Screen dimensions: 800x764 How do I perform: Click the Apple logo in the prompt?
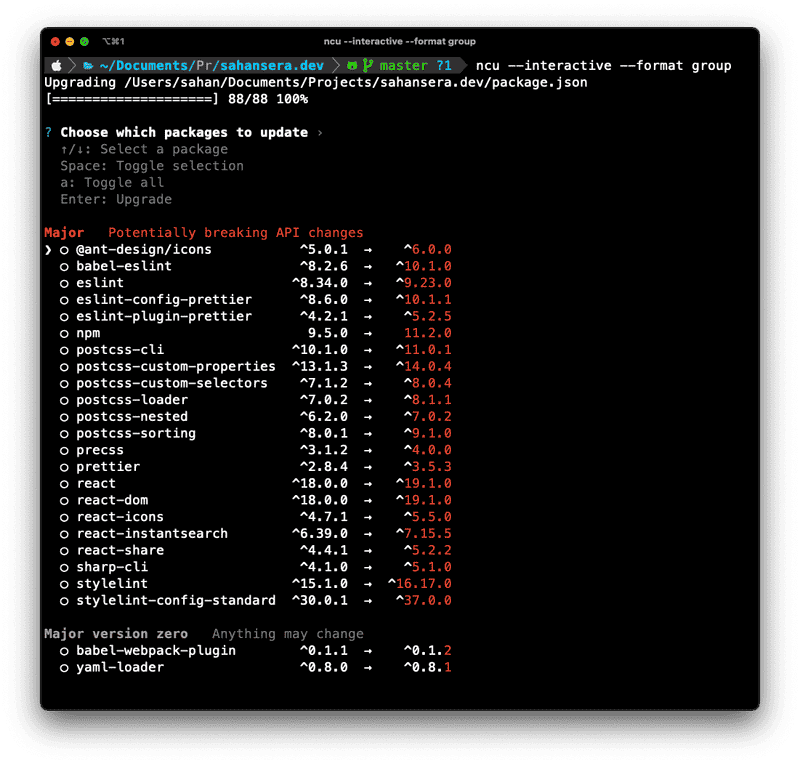tap(57, 65)
